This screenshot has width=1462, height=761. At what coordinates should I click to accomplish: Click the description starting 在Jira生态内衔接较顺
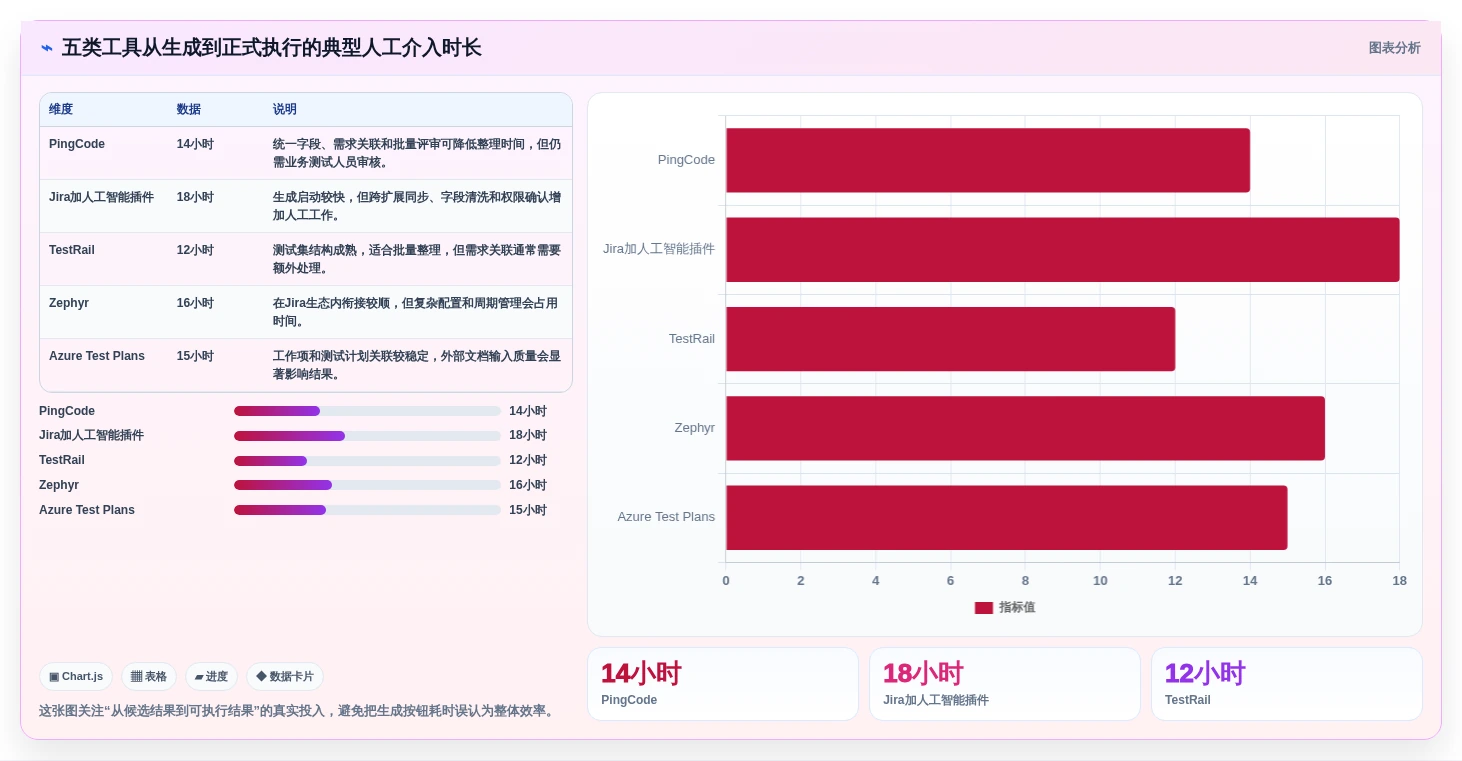pos(415,312)
